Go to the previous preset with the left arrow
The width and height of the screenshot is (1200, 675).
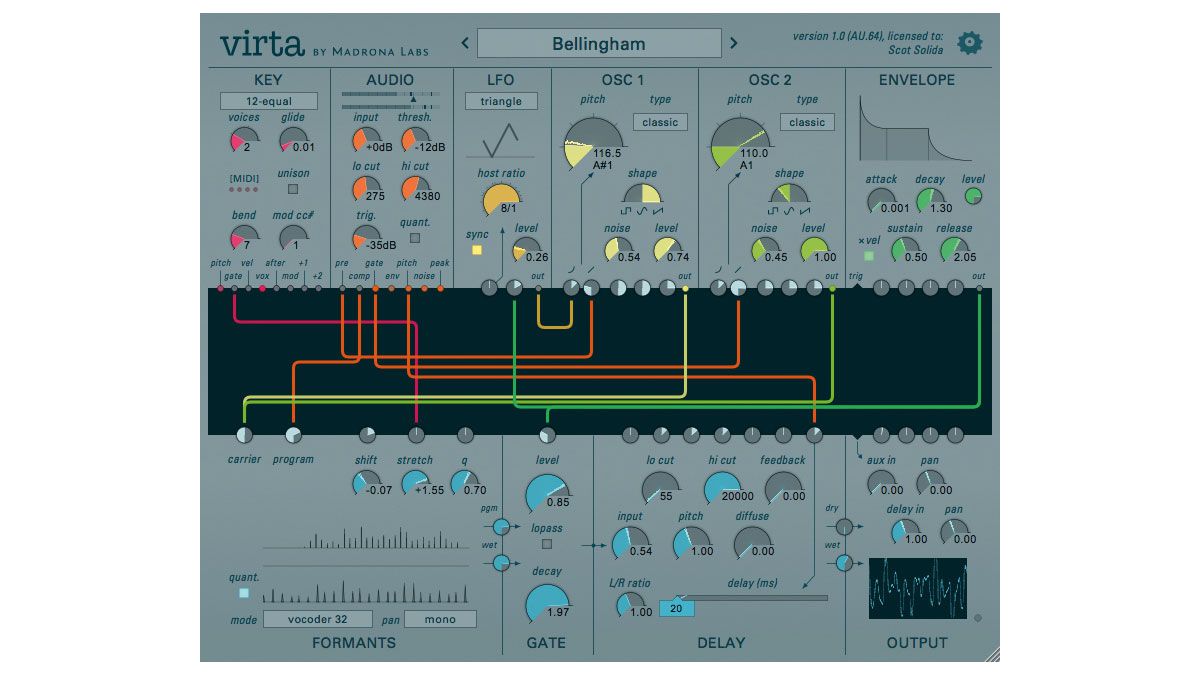click(x=463, y=43)
